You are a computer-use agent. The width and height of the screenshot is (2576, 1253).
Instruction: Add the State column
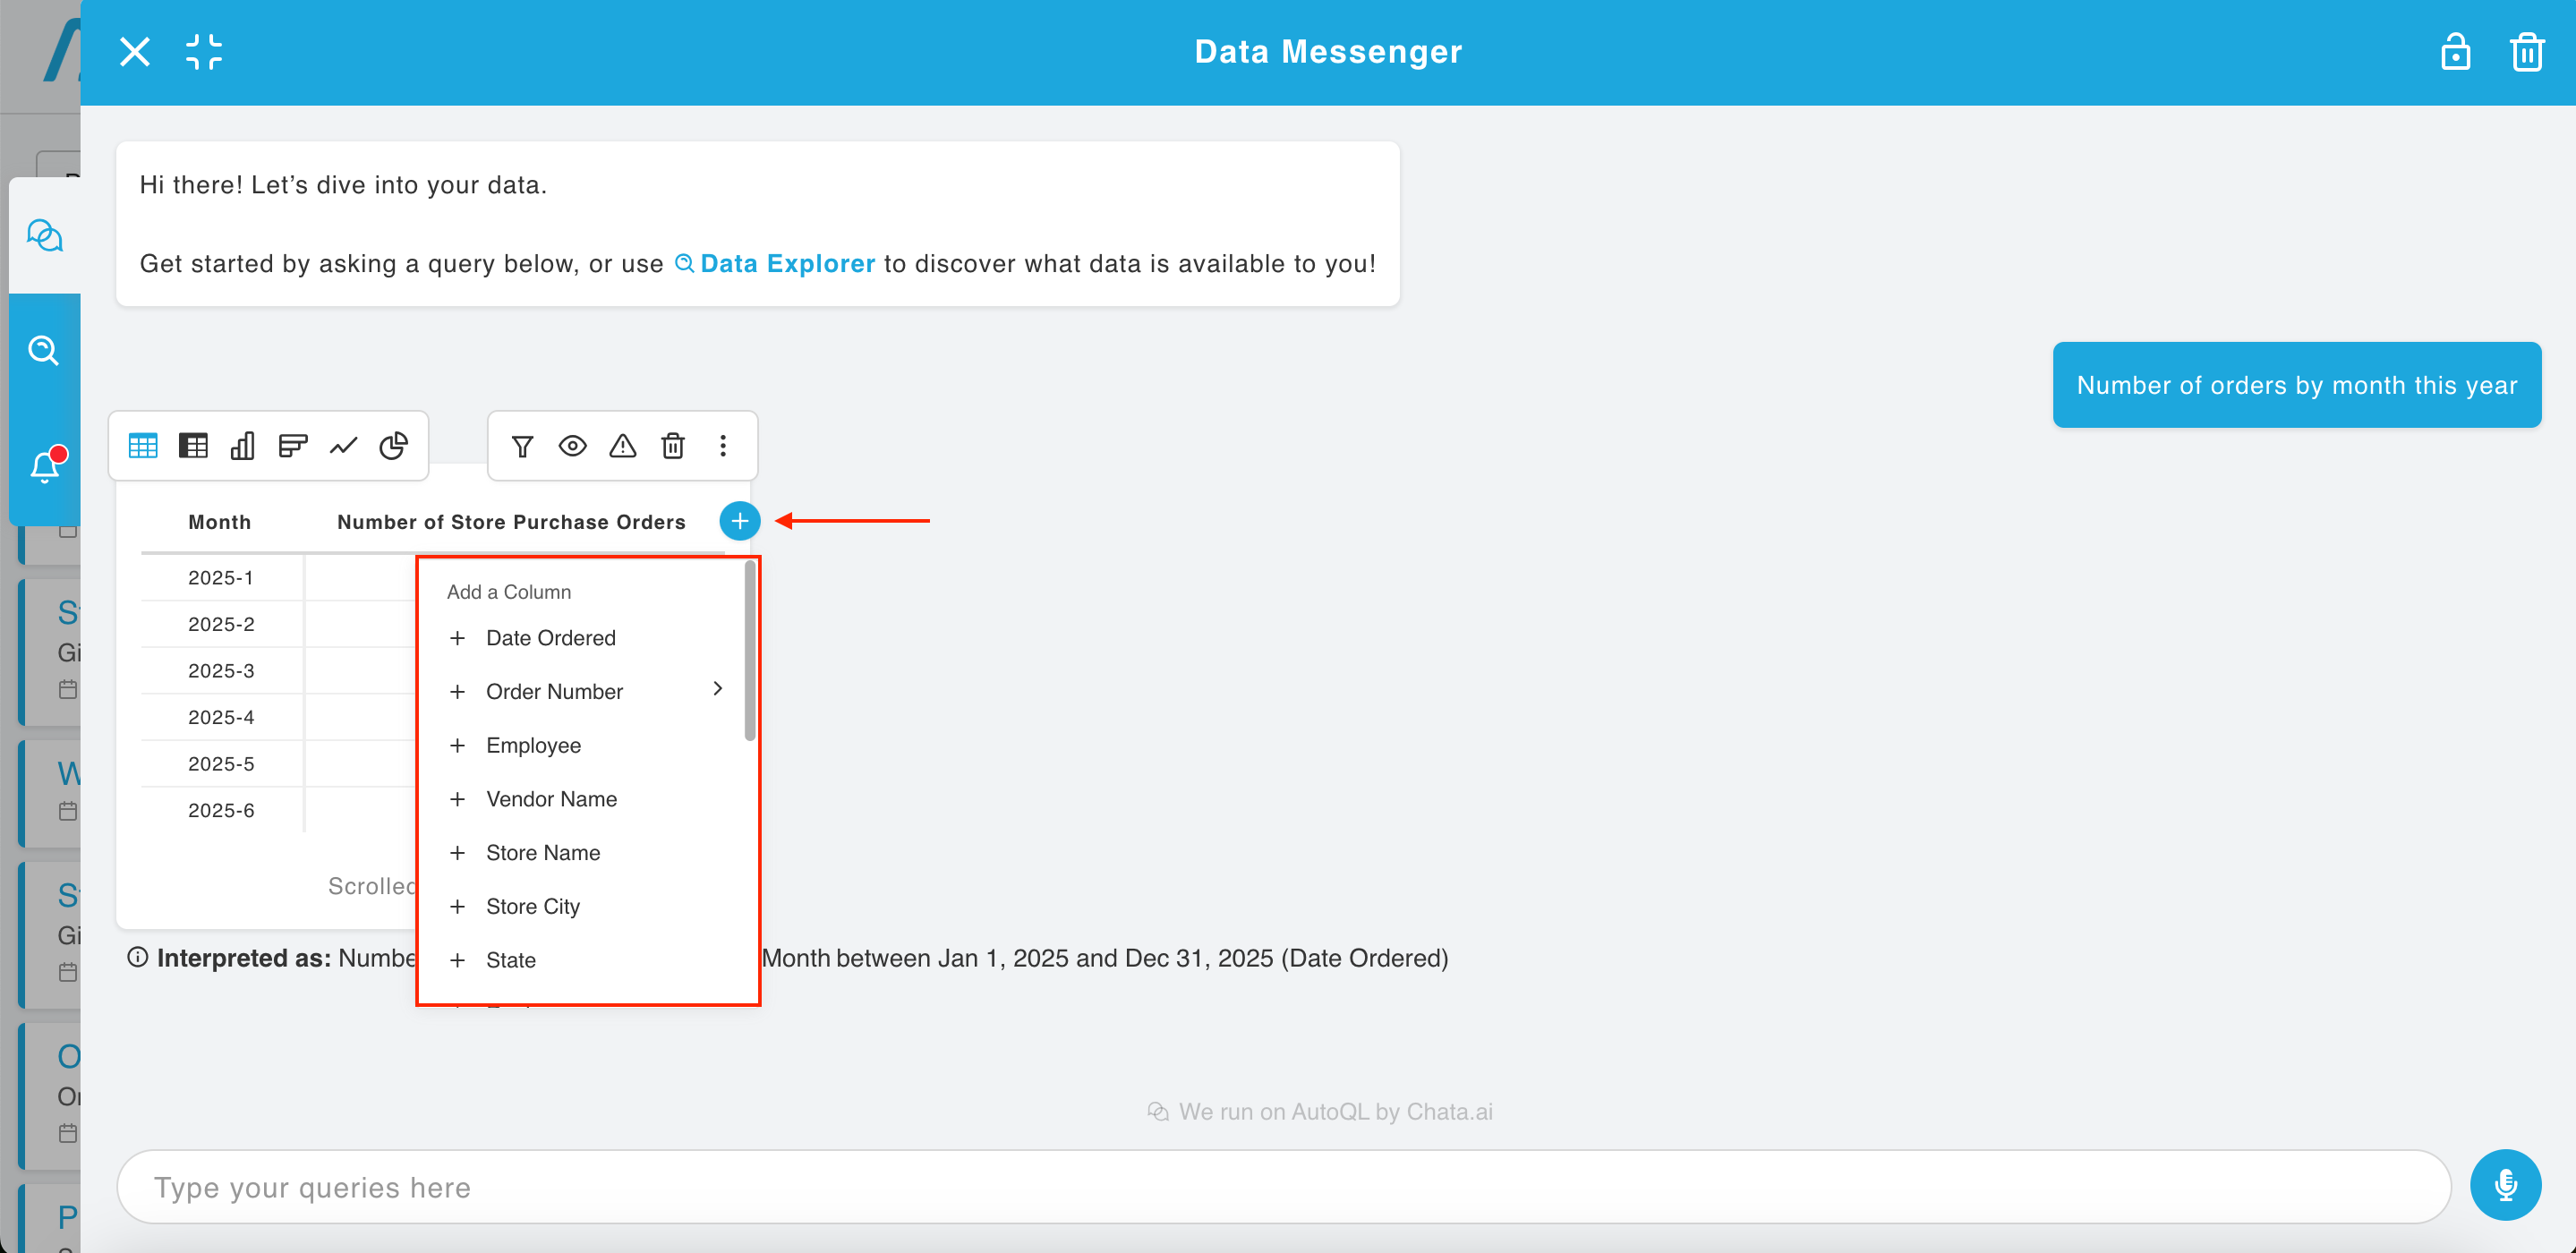583,960
